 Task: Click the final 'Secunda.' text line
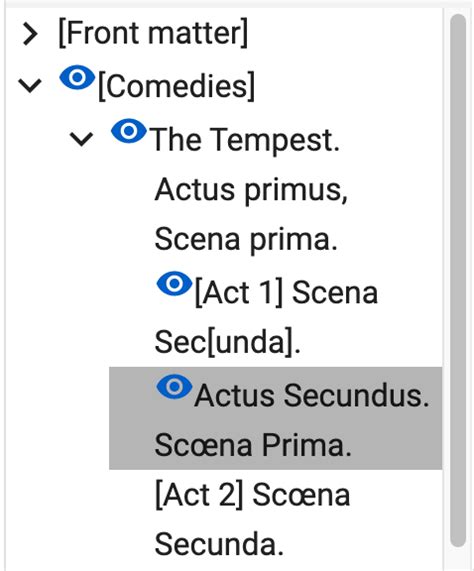(x=219, y=544)
